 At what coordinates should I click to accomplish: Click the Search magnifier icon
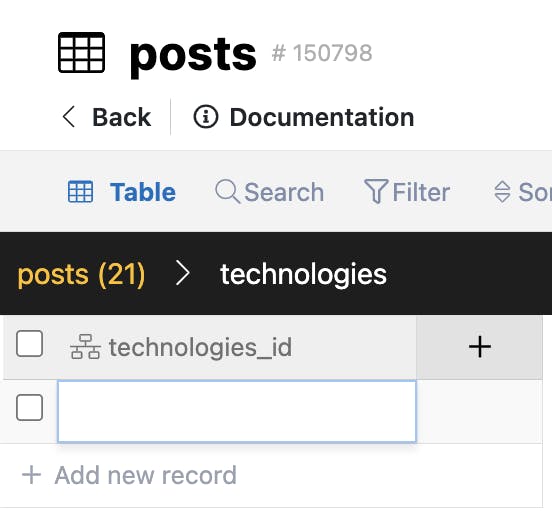coord(227,191)
